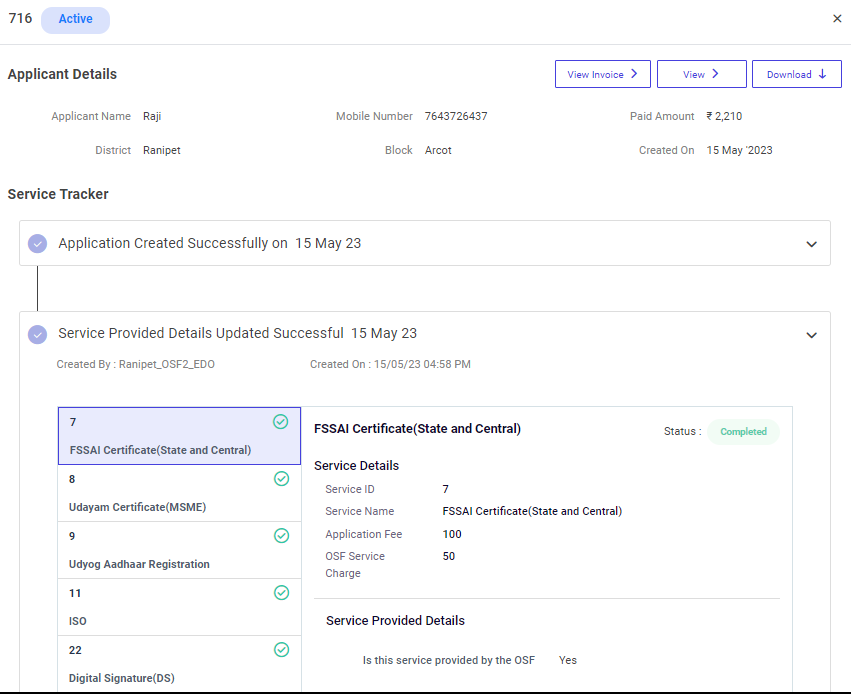This screenshot has width=851, height=694.
Task: Collapse the Service Provided Details Updated section
Action: [811, 335]
